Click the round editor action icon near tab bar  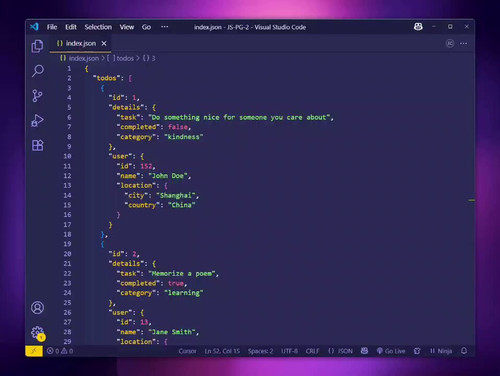coord(450,43)
